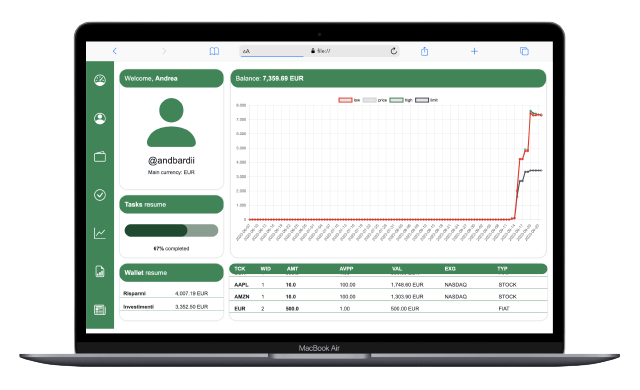Select the AAPL ticker row
This screenshot has height=390, width=640.
click(388, 284)
